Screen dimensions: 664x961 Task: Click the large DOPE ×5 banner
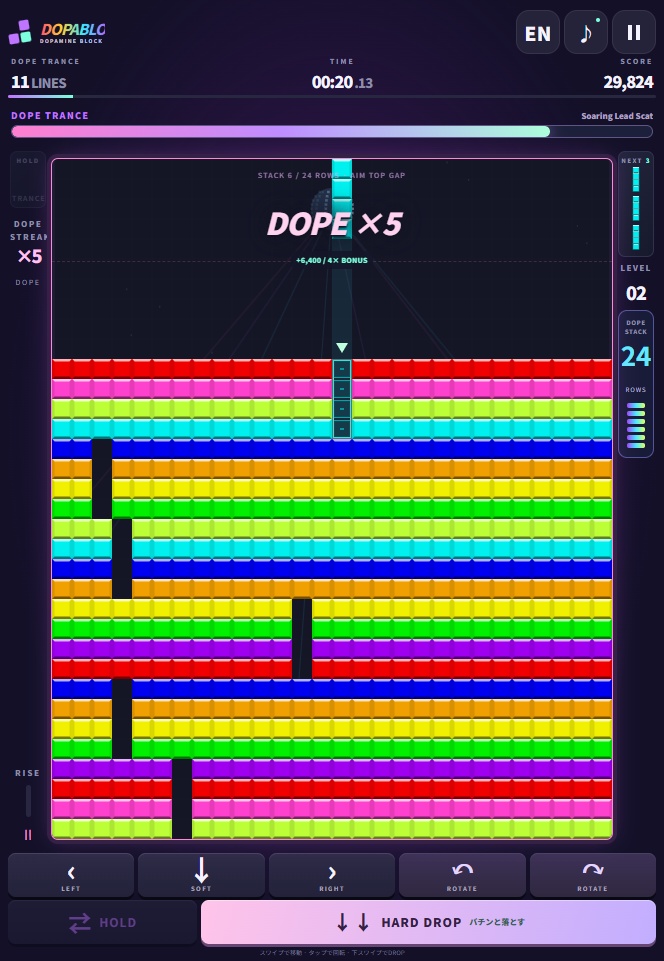pyautogui.click(x=335, y=224)
